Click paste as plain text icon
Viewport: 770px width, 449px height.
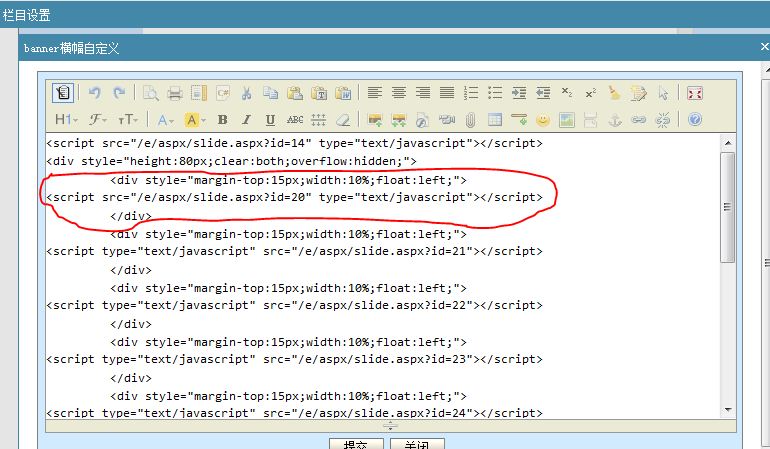319,93
